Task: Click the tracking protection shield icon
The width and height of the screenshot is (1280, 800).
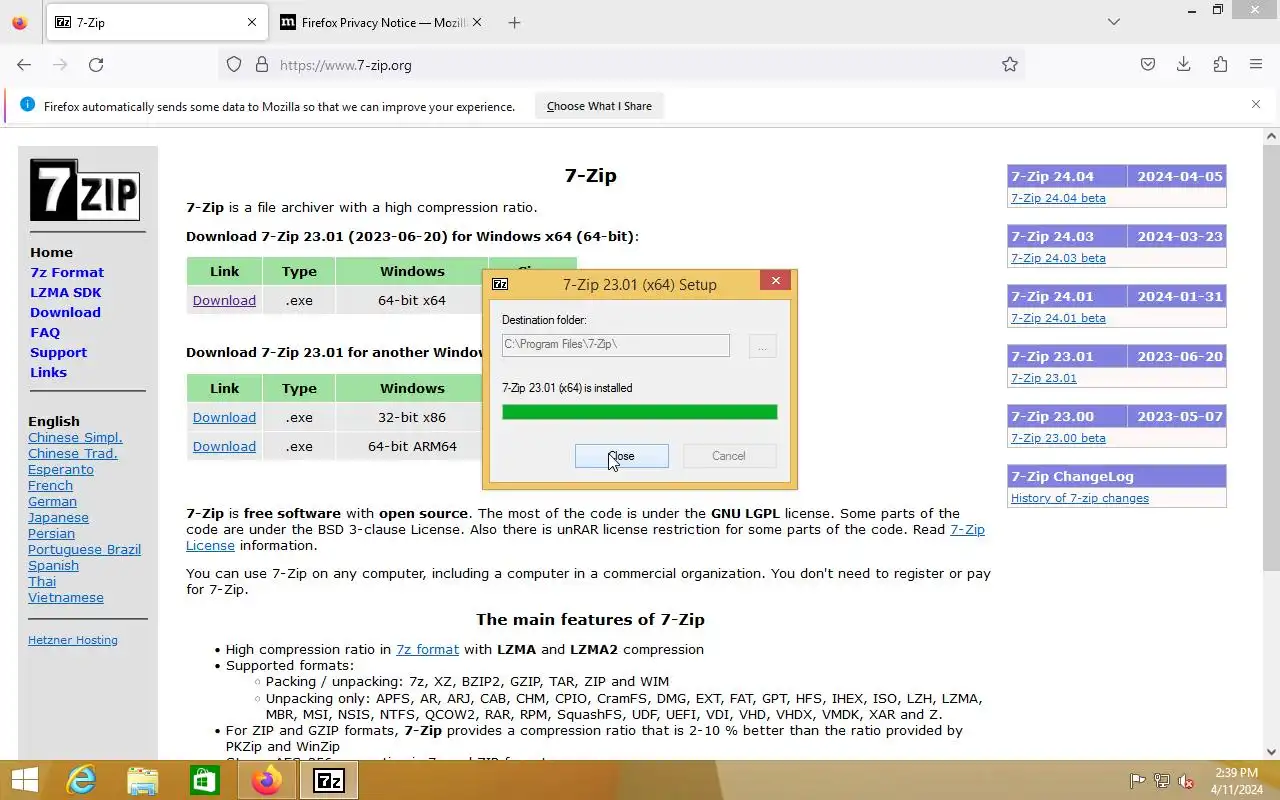Action: 234,64
